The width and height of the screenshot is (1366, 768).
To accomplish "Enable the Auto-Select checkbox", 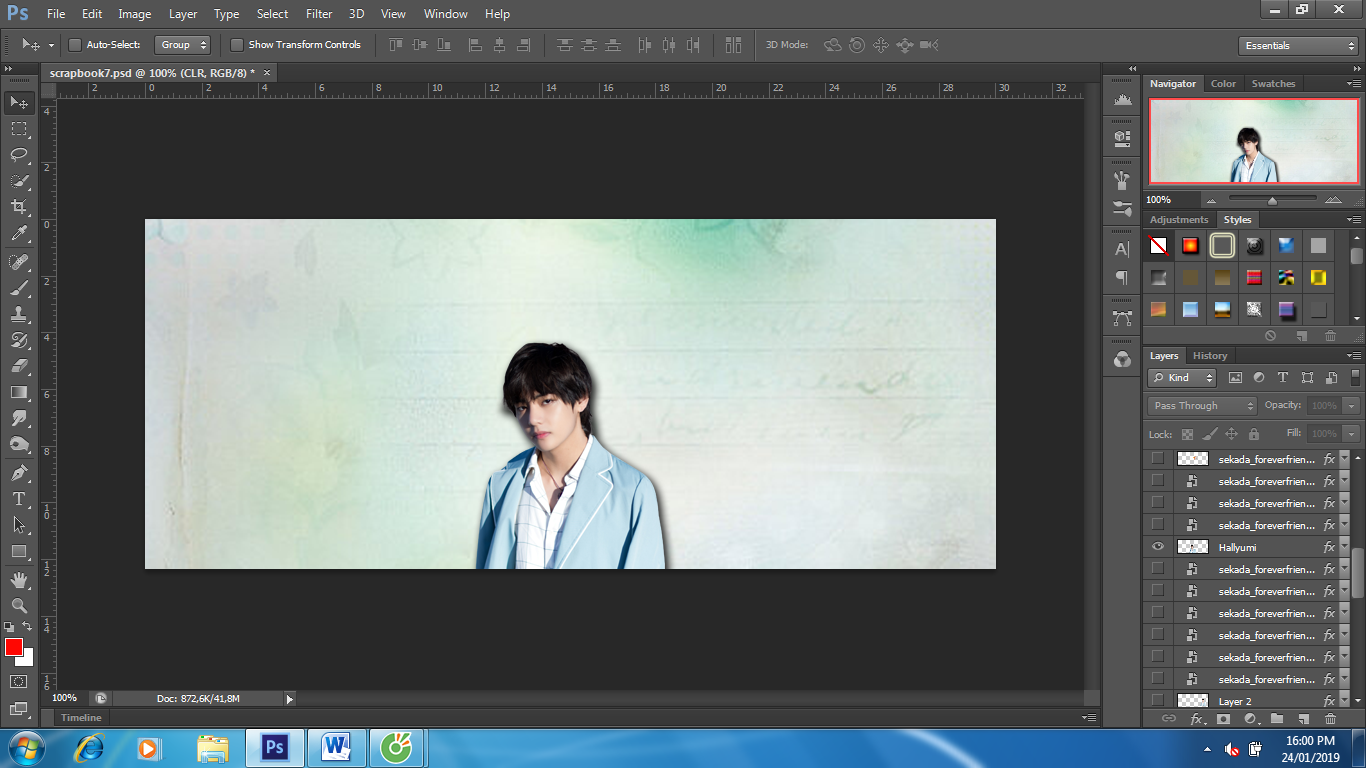I will (75, 45).
